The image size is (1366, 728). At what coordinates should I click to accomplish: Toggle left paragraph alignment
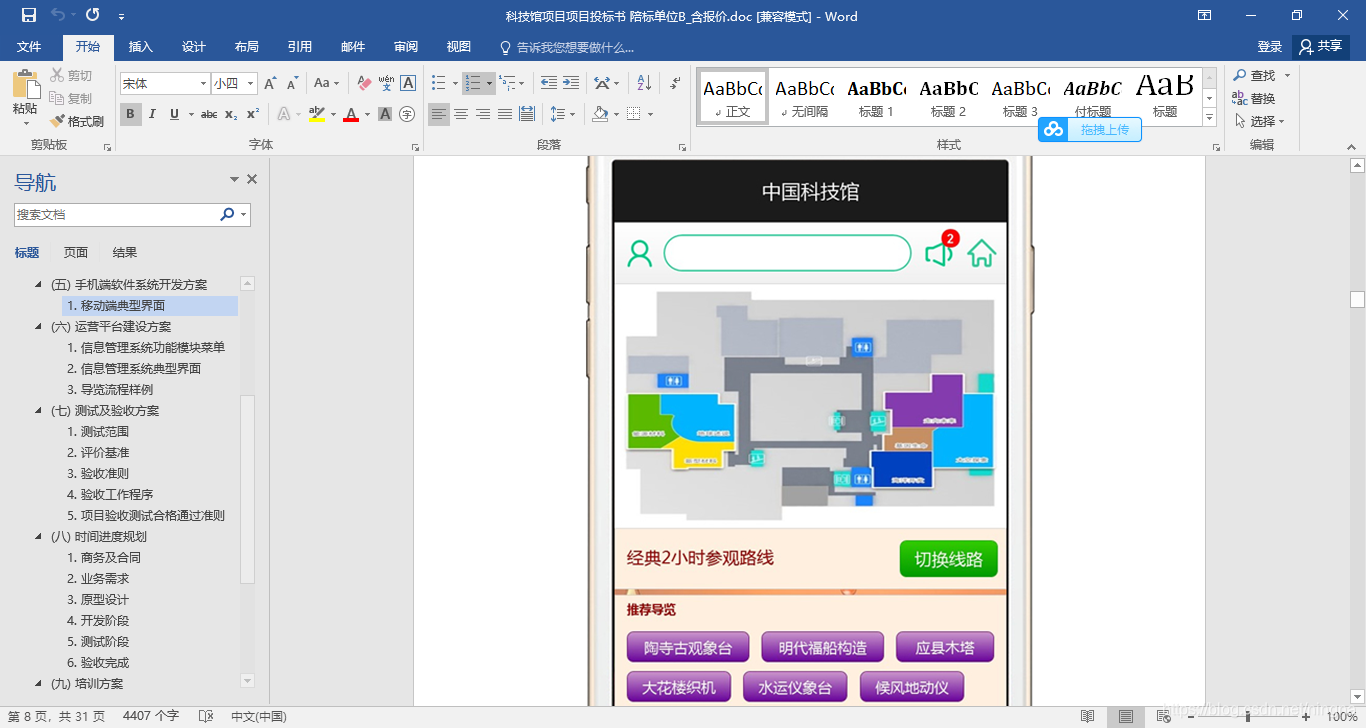pyautogui.click(x=439, y=115)
